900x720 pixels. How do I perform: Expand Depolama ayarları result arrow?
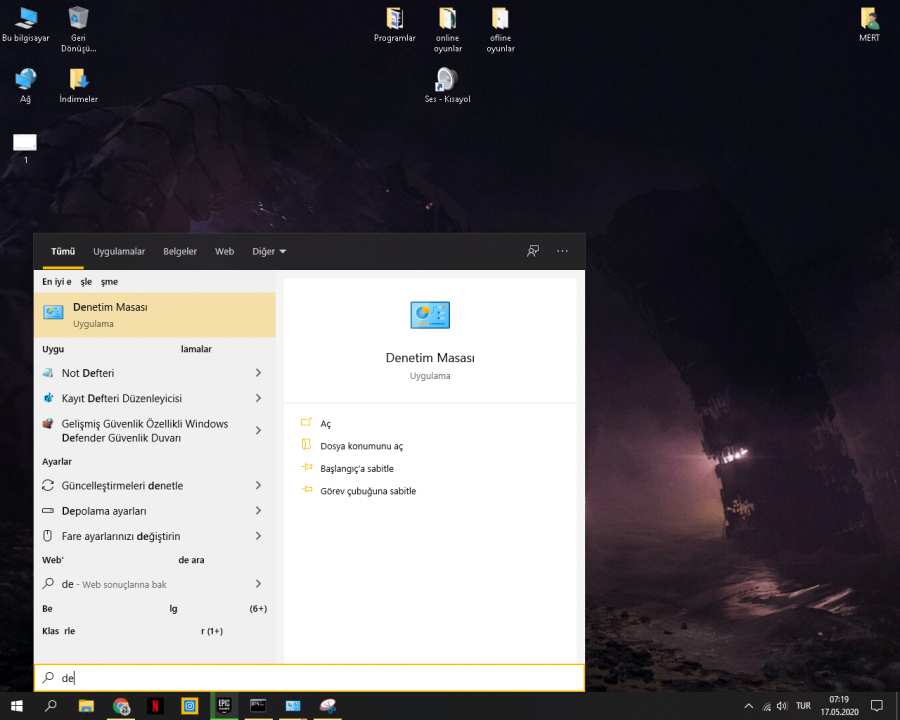(x=258, y=510)
